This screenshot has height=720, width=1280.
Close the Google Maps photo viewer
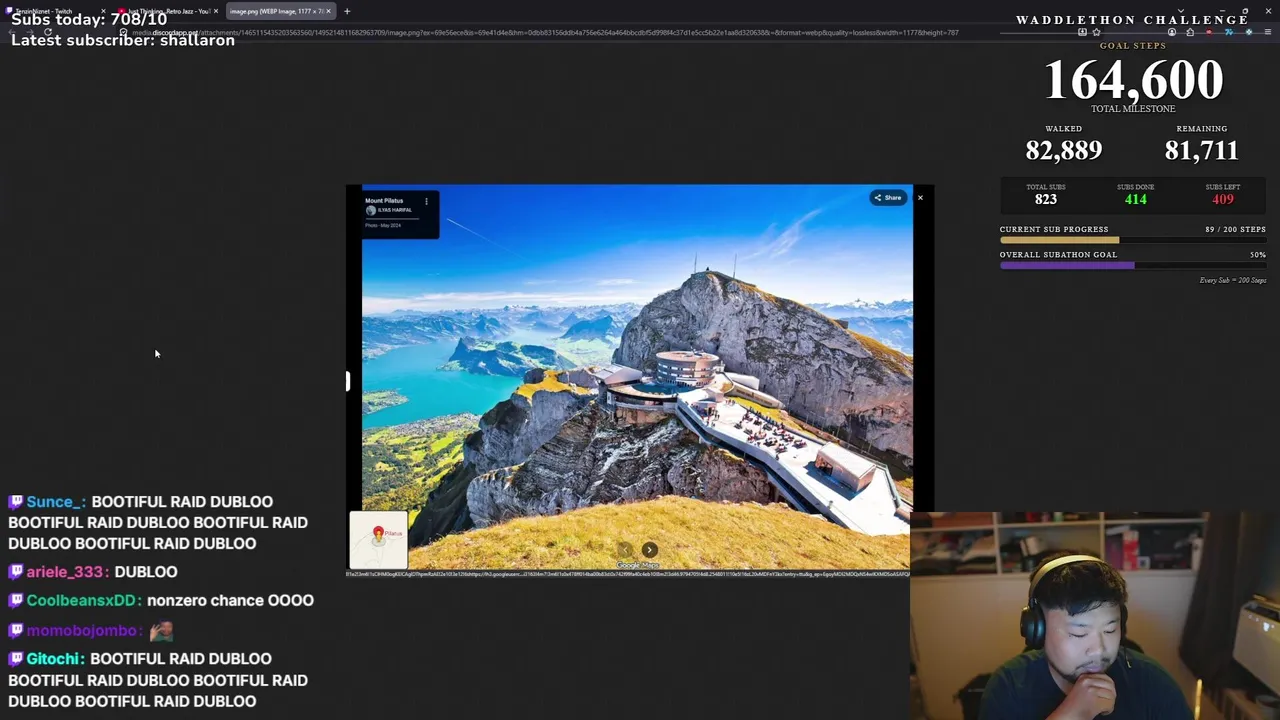pyautogui.click(x=920, y=197)
